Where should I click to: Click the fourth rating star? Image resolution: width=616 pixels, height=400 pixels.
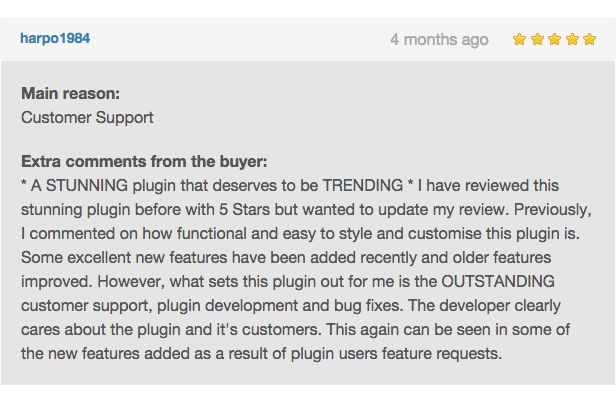[572, 39]
